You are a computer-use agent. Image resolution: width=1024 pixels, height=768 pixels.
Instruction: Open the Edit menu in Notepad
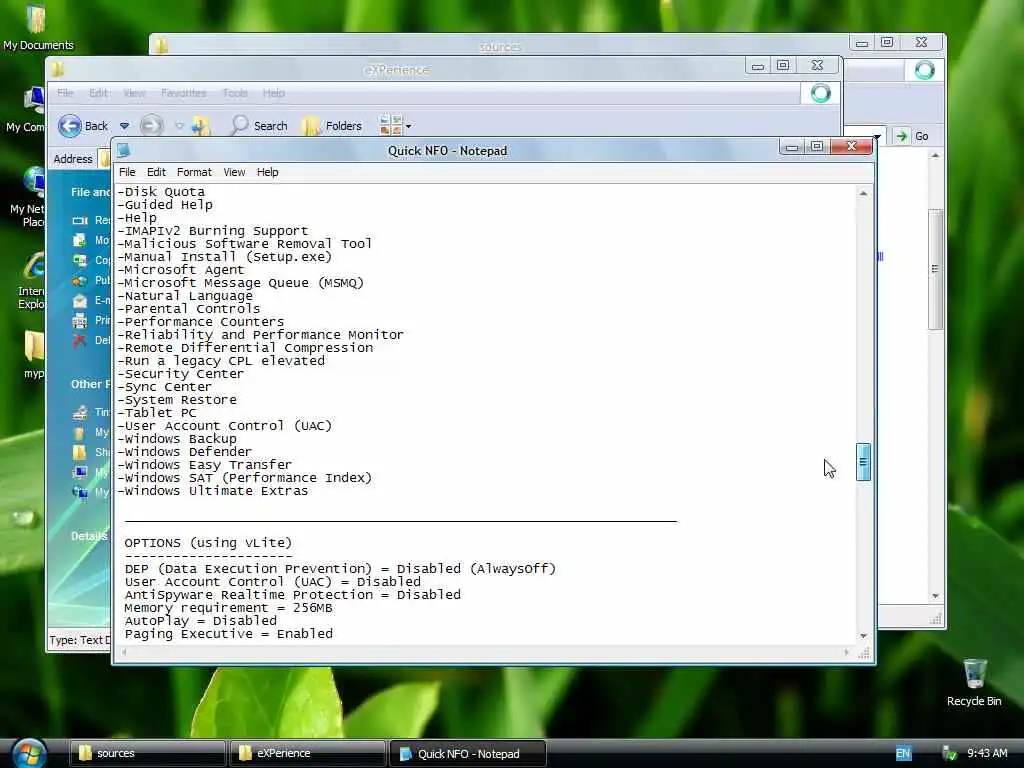[x=156, y=172]
